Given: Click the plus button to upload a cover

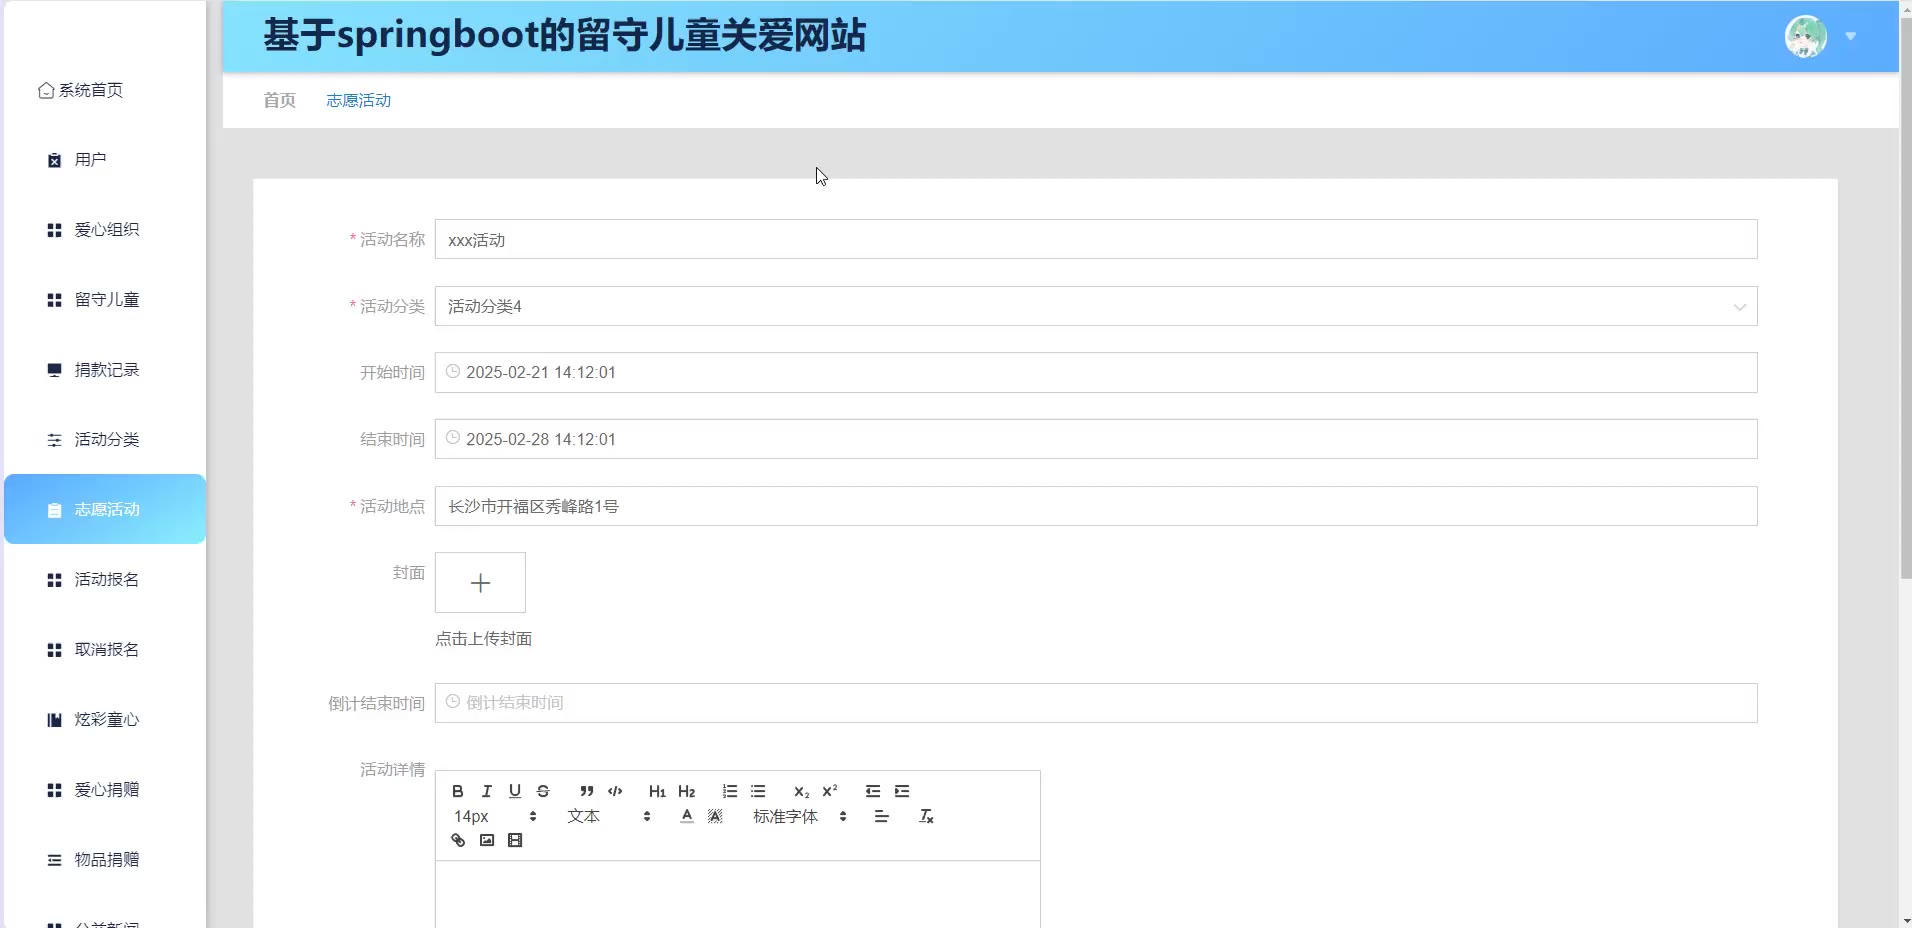Looking at the screenshot, I should [x=480, y=582].
